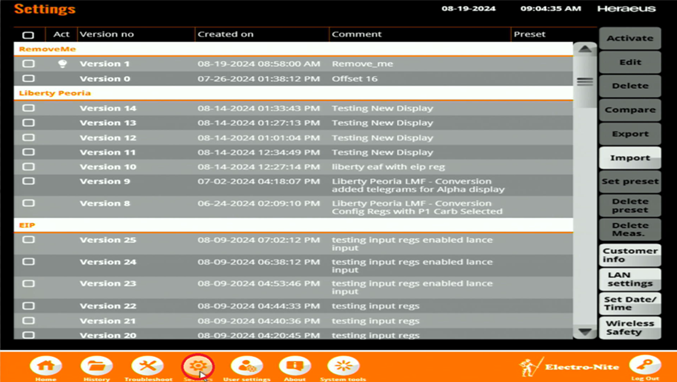This screenshot has height=382, width=677.
Task: Toggle the select-all checkbox in header
Action: 28,35
